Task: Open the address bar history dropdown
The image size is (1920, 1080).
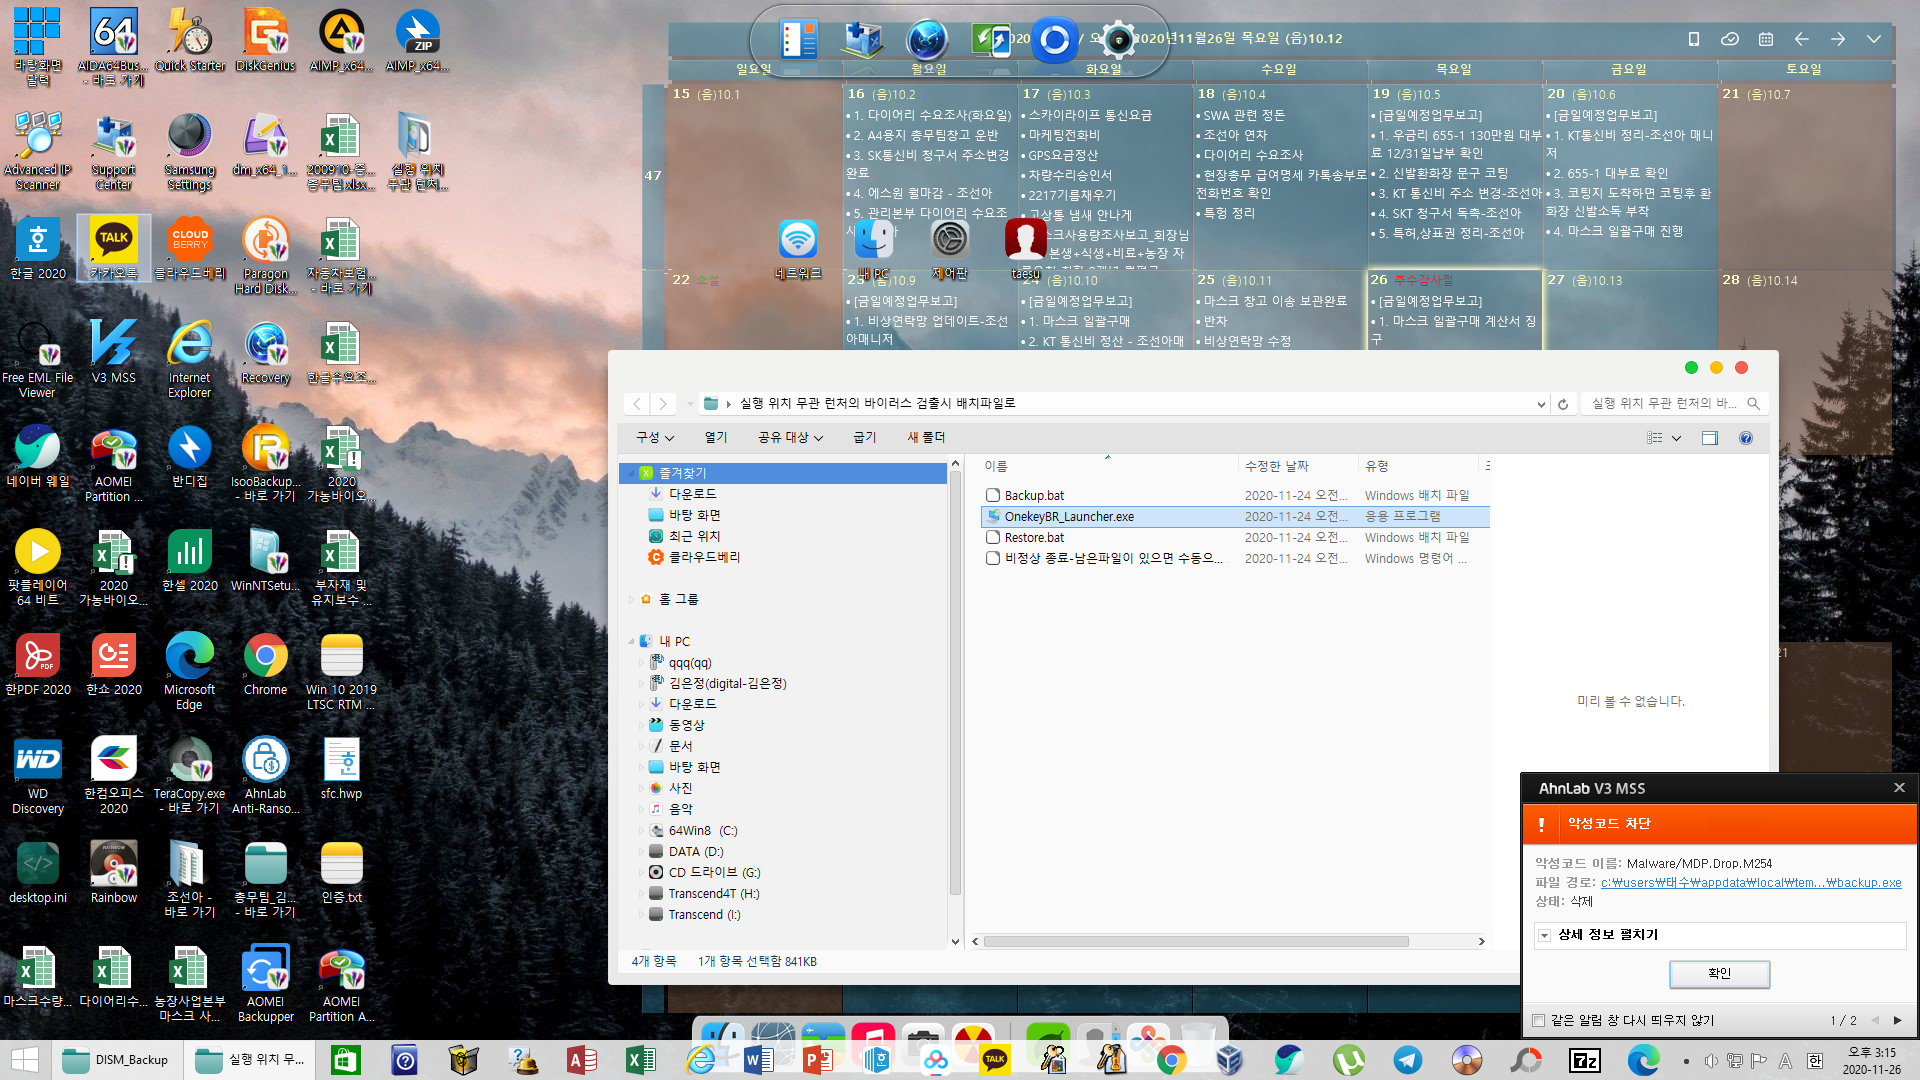Action: click(x=1540, y=404)
